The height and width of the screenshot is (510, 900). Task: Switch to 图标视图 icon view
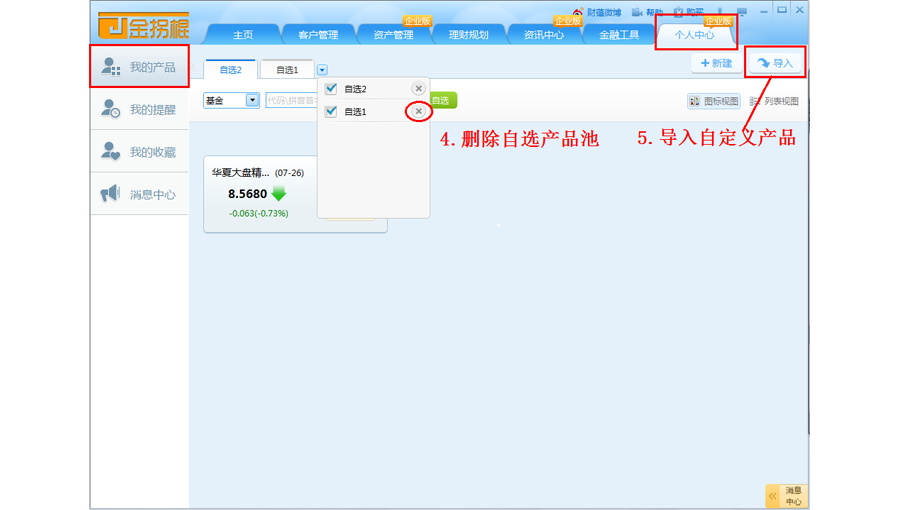[x=713, y=101]
